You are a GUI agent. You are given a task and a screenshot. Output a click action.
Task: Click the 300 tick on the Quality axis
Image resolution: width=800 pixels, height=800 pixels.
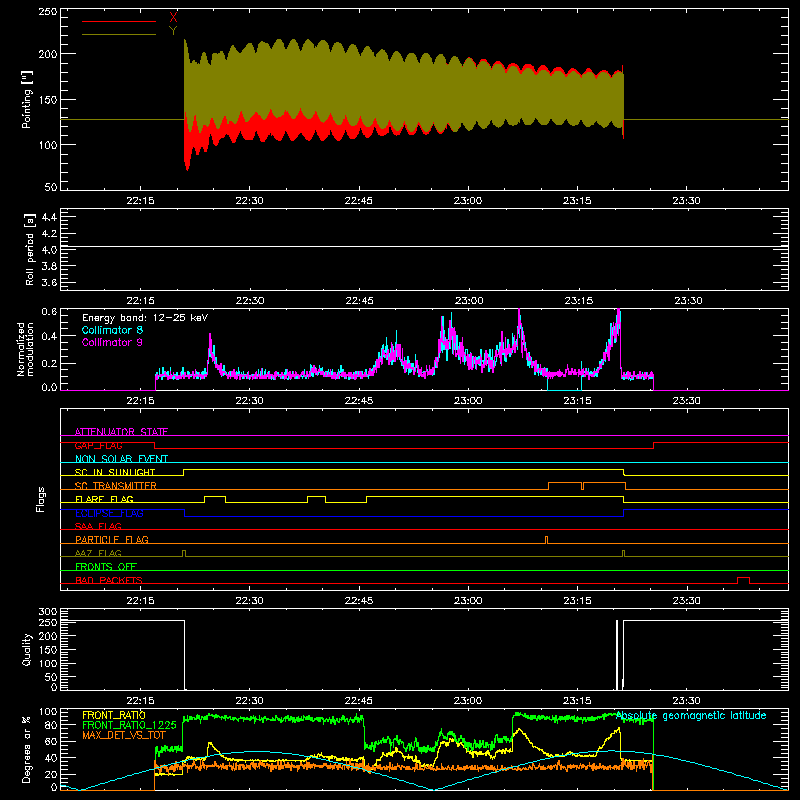pos(48,612)
